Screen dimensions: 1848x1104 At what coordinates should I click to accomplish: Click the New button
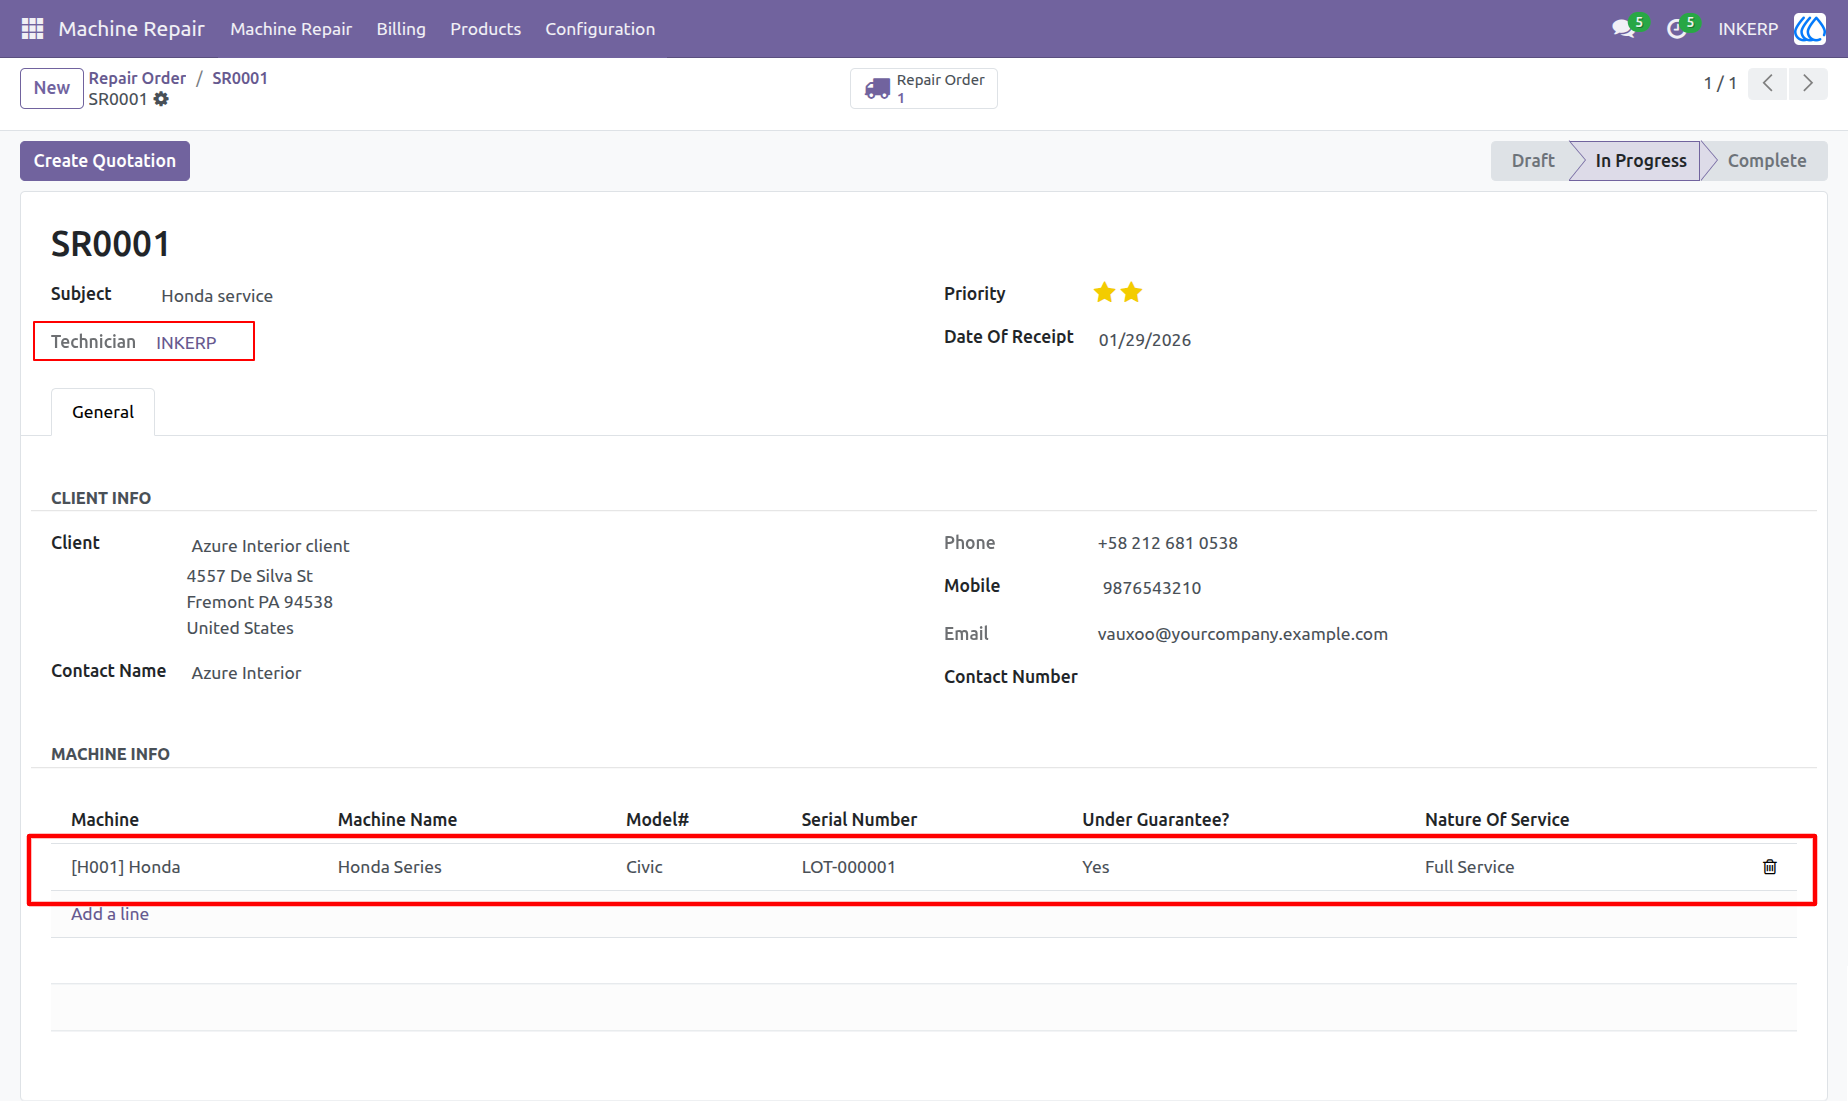(52, 88)
